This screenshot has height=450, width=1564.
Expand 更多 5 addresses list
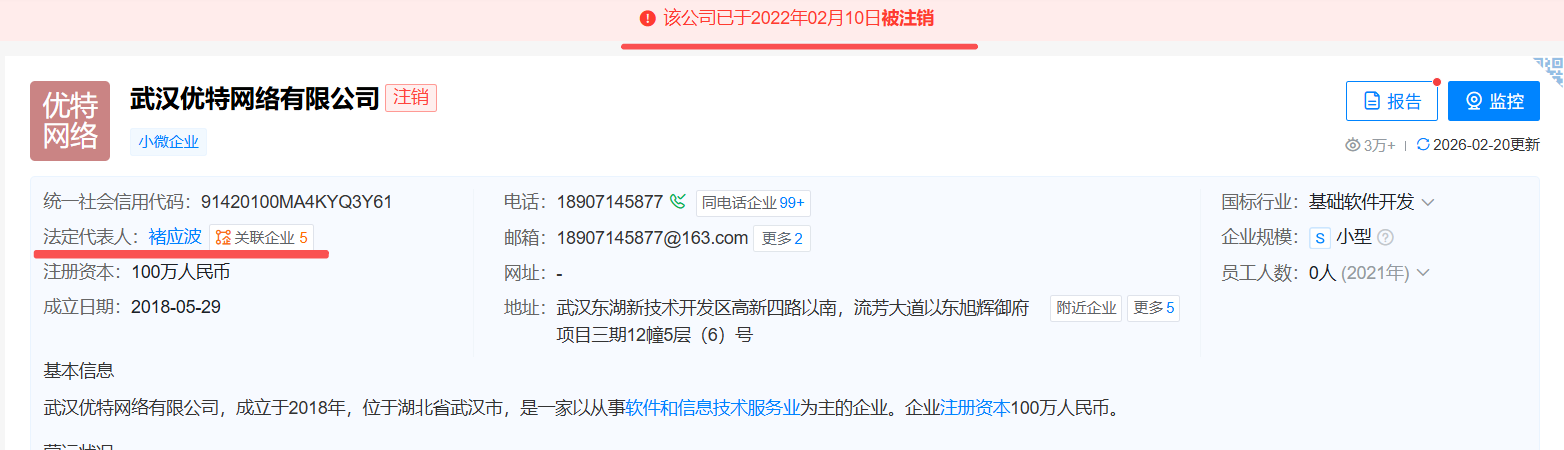1153,308
